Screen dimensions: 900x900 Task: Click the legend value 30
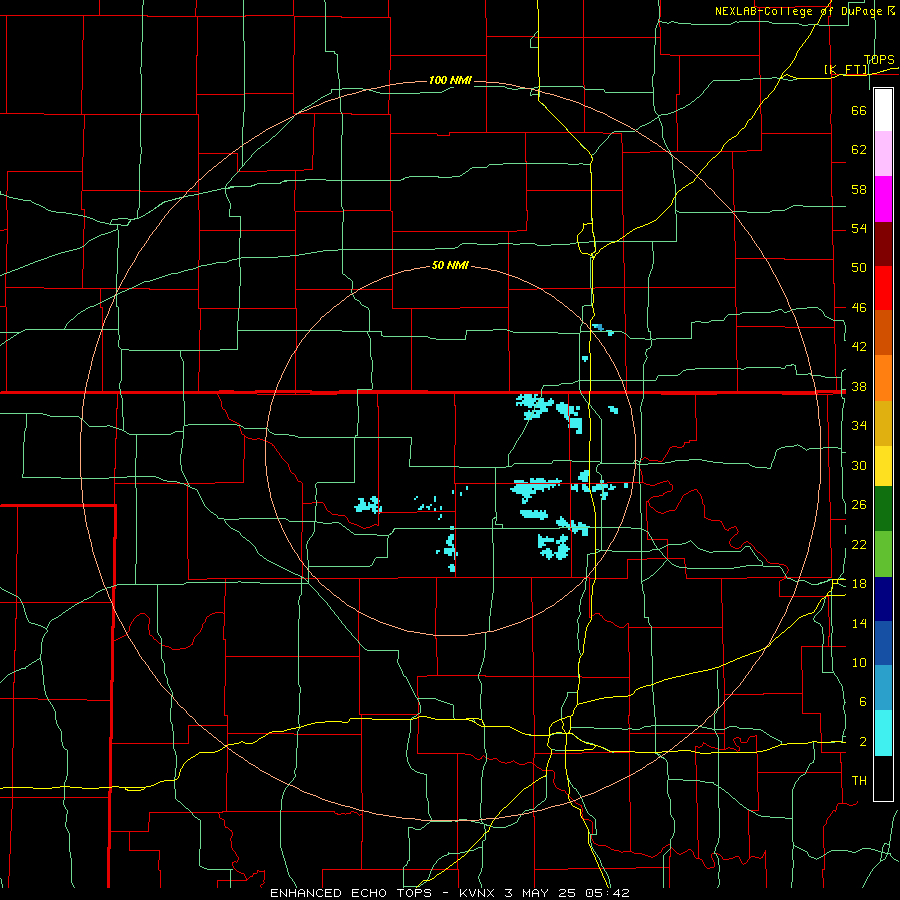click(859, 465)
